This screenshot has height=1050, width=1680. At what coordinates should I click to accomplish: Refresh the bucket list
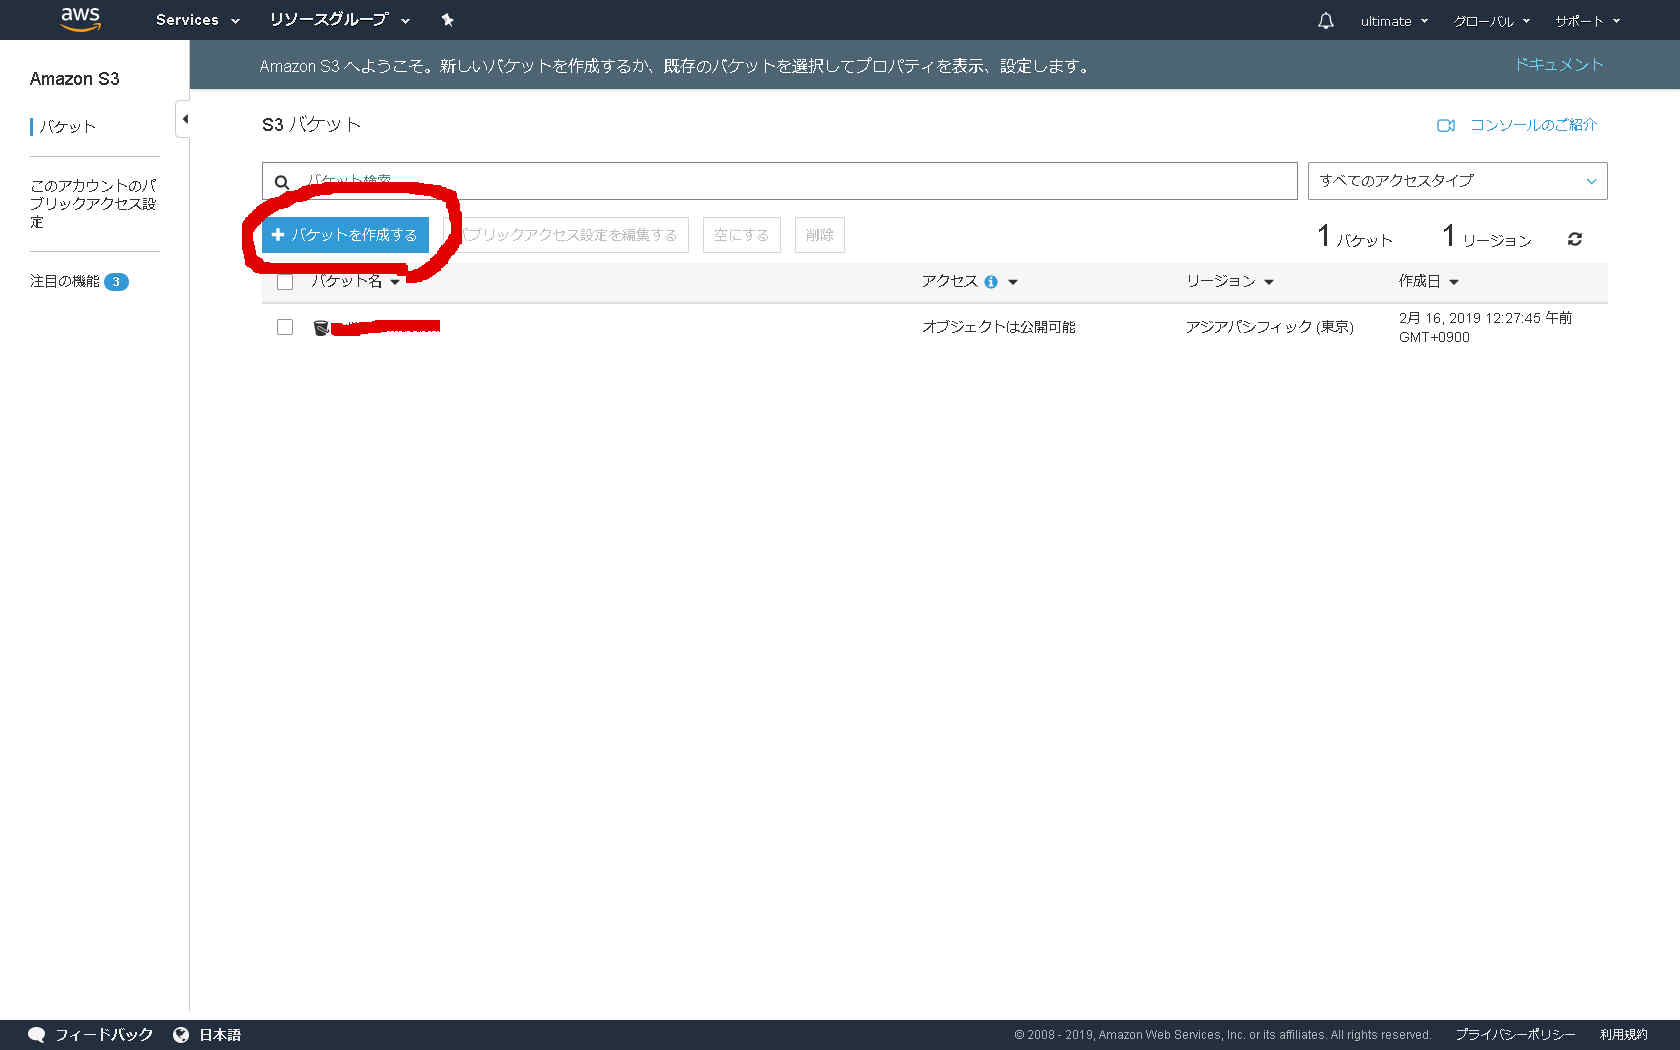[1574, 239]
